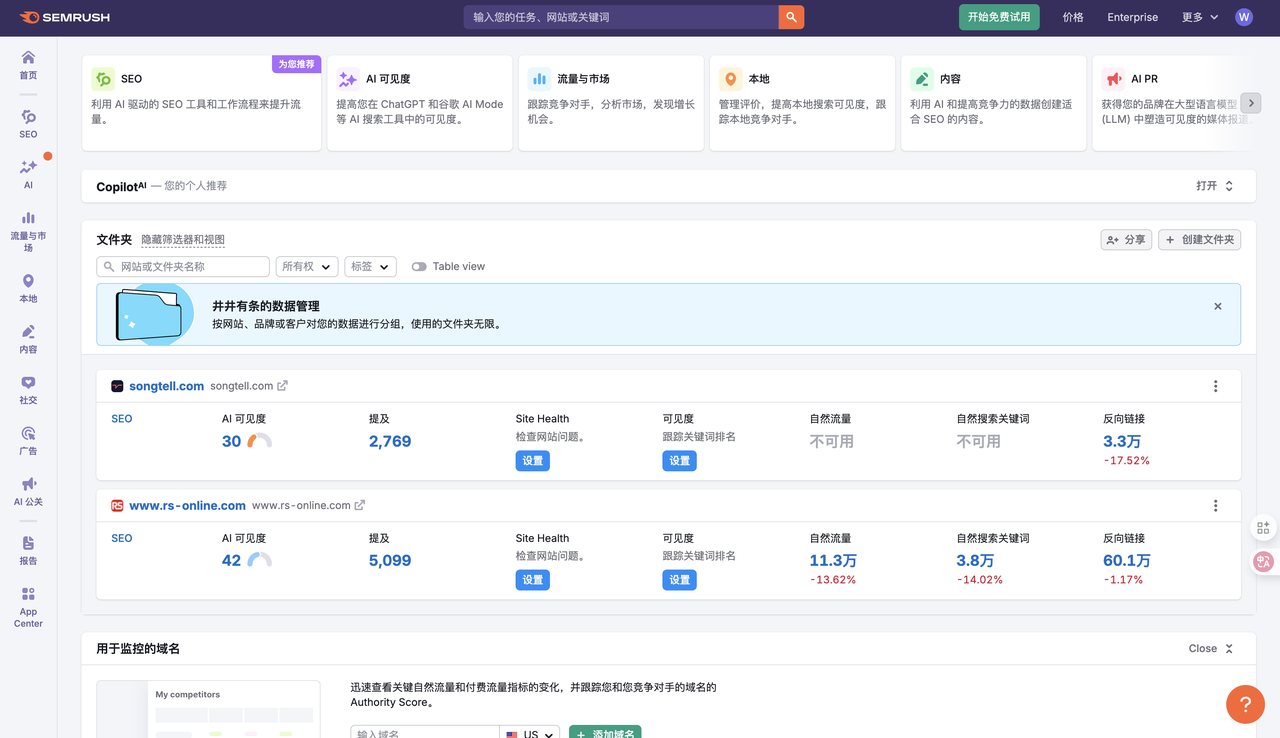The width and height of the screenshot is (1280, 738).
Task: Click 开始免费试用 button
Action: pos(999,17)
